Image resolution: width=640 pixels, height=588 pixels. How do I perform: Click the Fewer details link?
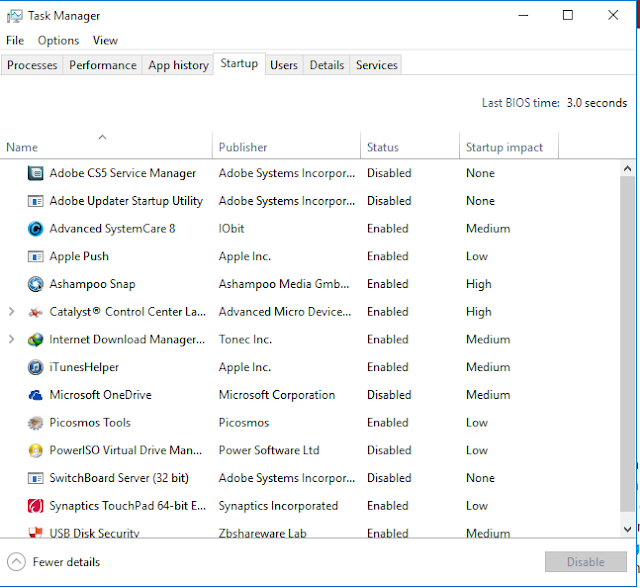click(67, 562)
